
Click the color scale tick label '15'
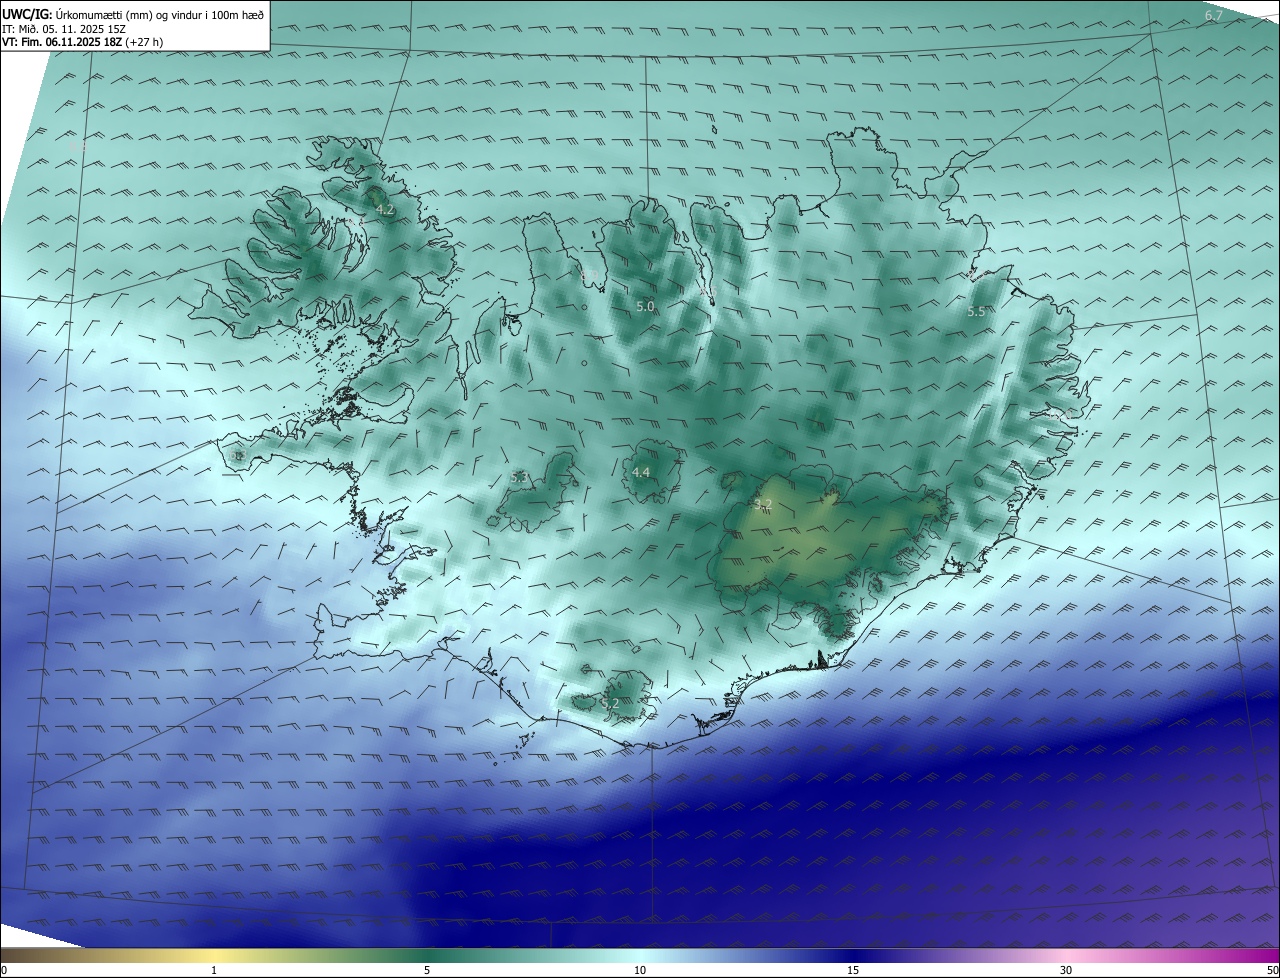[853, 970]
